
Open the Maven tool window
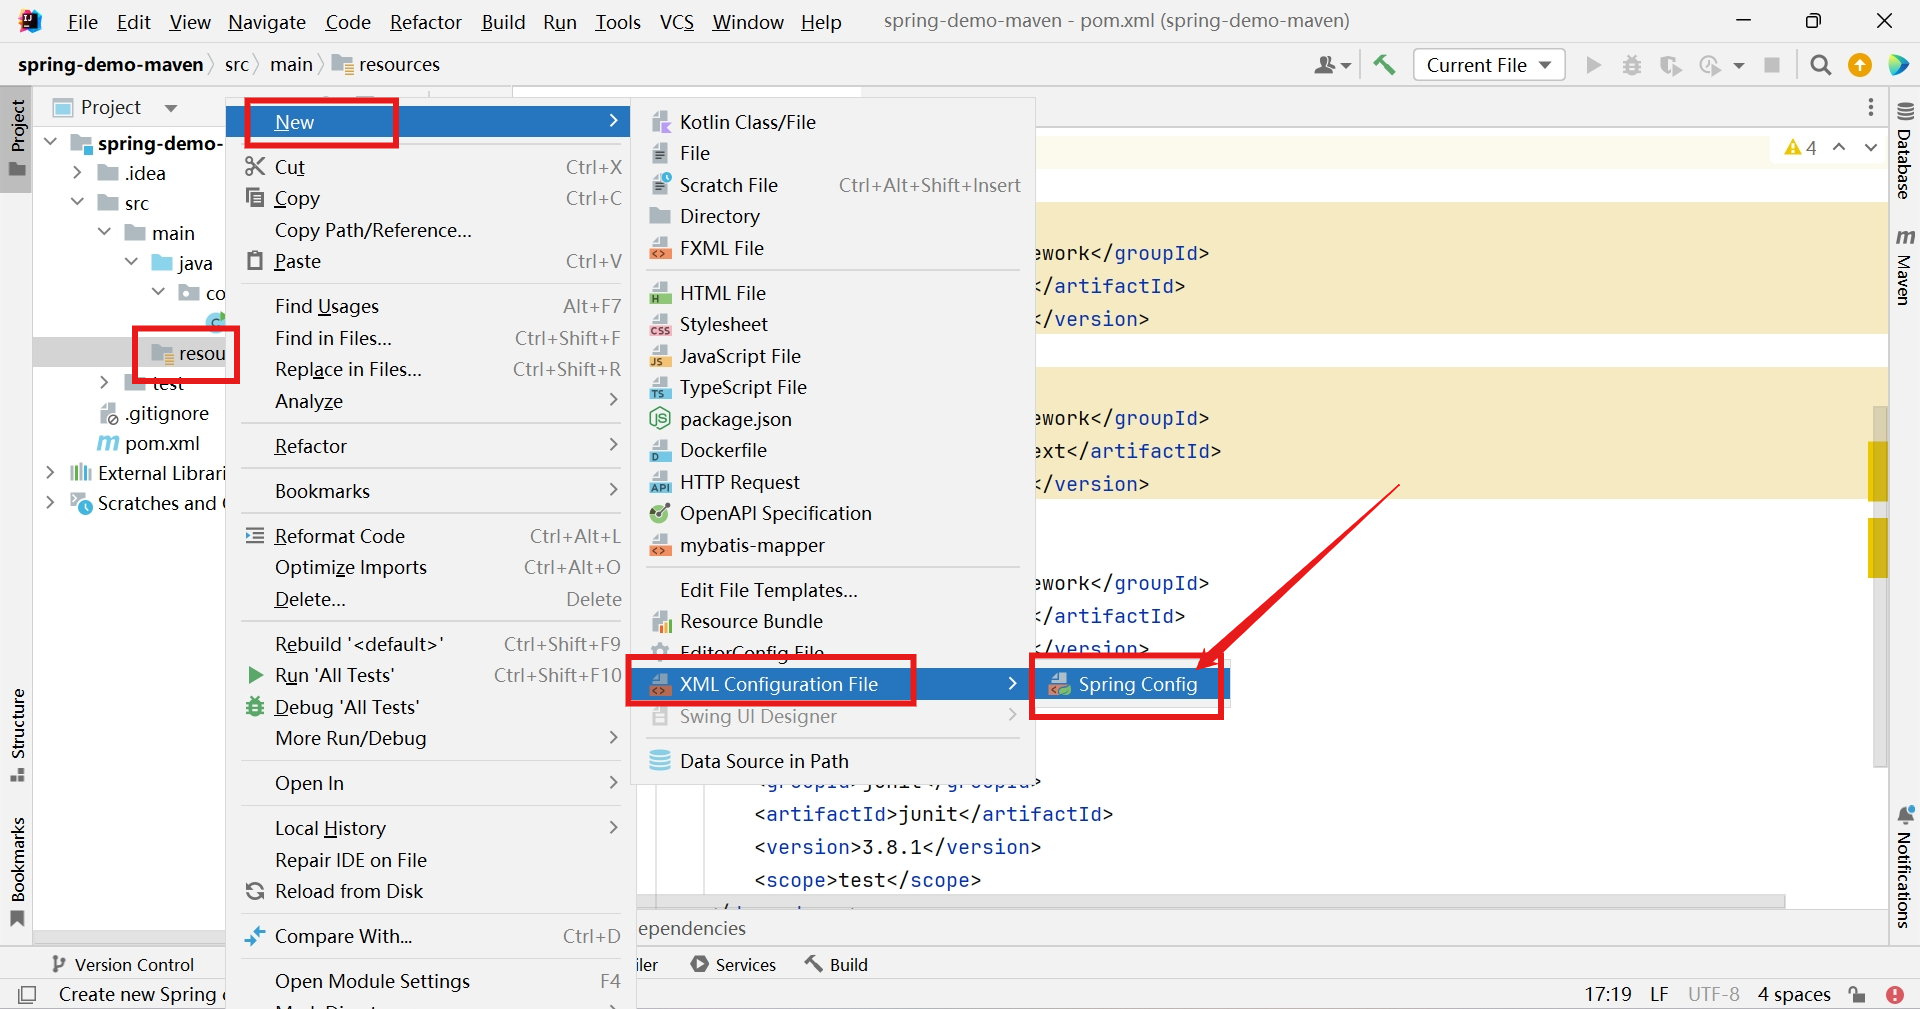(1905, 266)
